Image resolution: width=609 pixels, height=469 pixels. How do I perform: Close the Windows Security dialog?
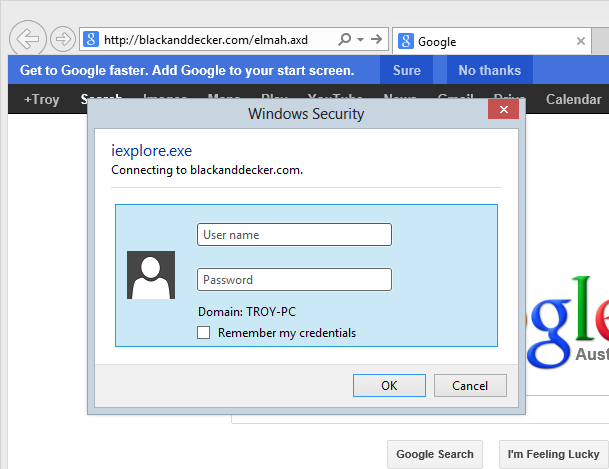click(x=503, y=109)
